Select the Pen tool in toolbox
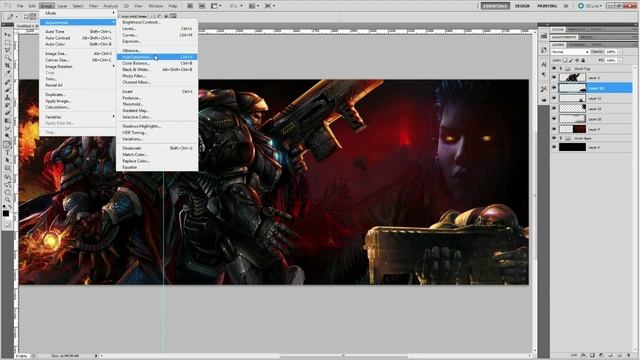 click(7, 145)
